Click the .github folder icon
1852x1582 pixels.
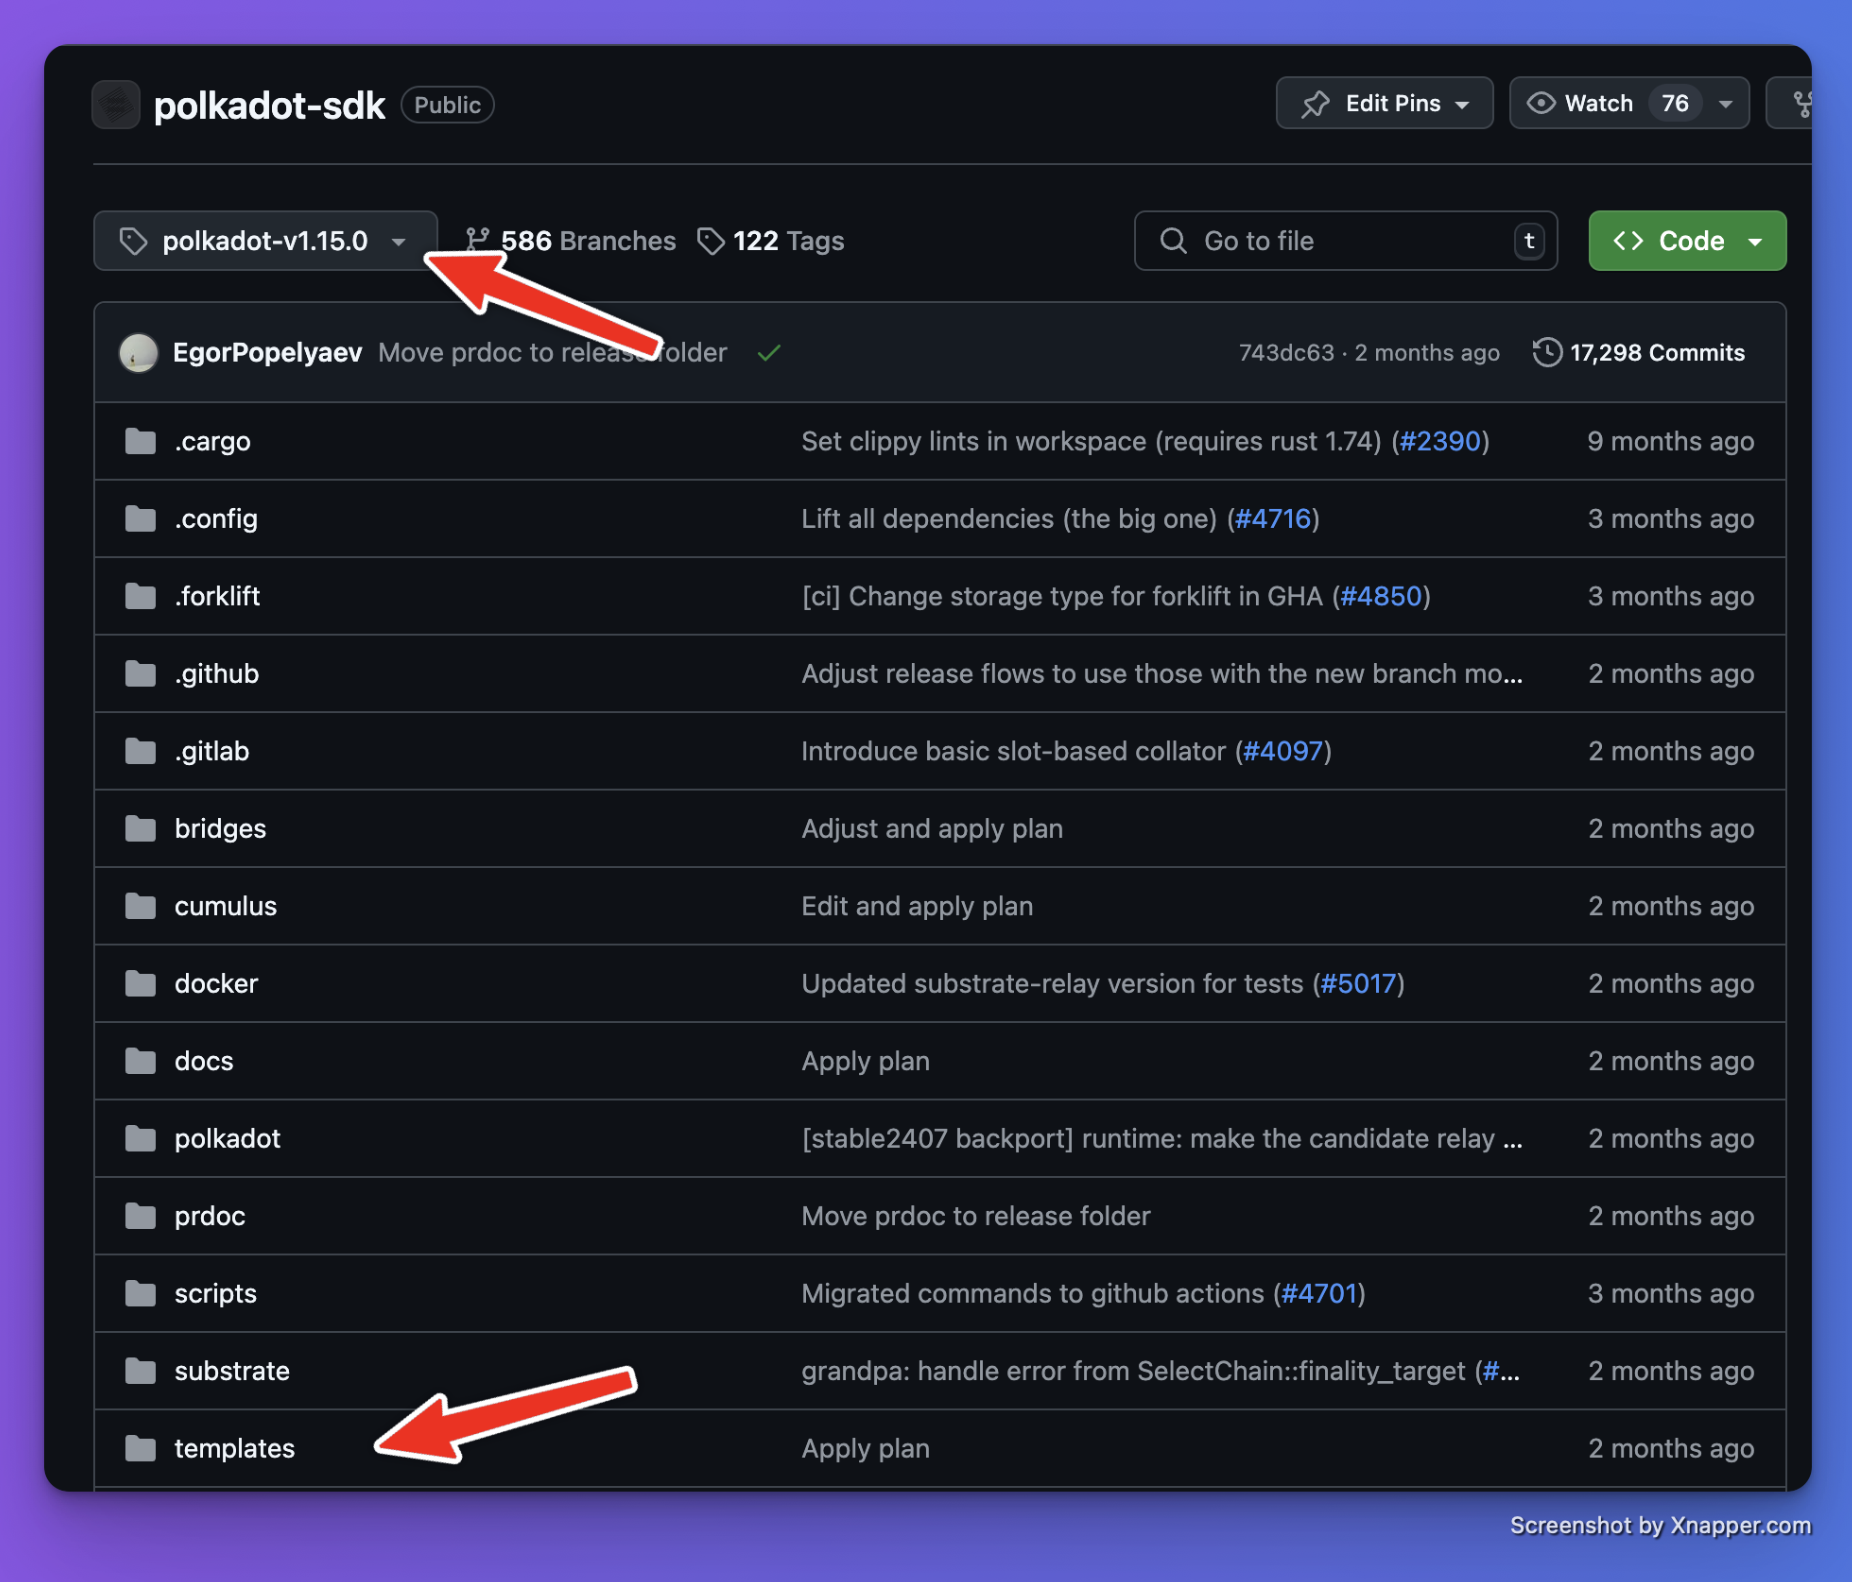point(140,674)
